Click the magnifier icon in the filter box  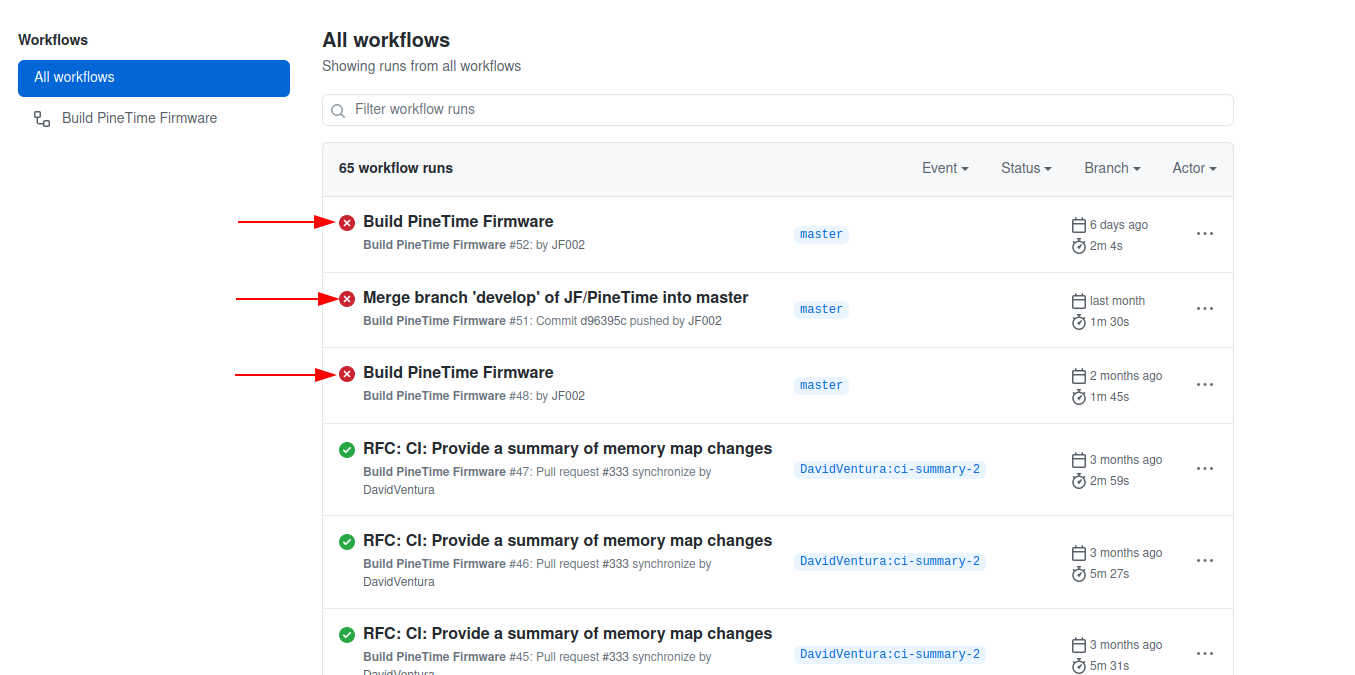pos(339,111)
